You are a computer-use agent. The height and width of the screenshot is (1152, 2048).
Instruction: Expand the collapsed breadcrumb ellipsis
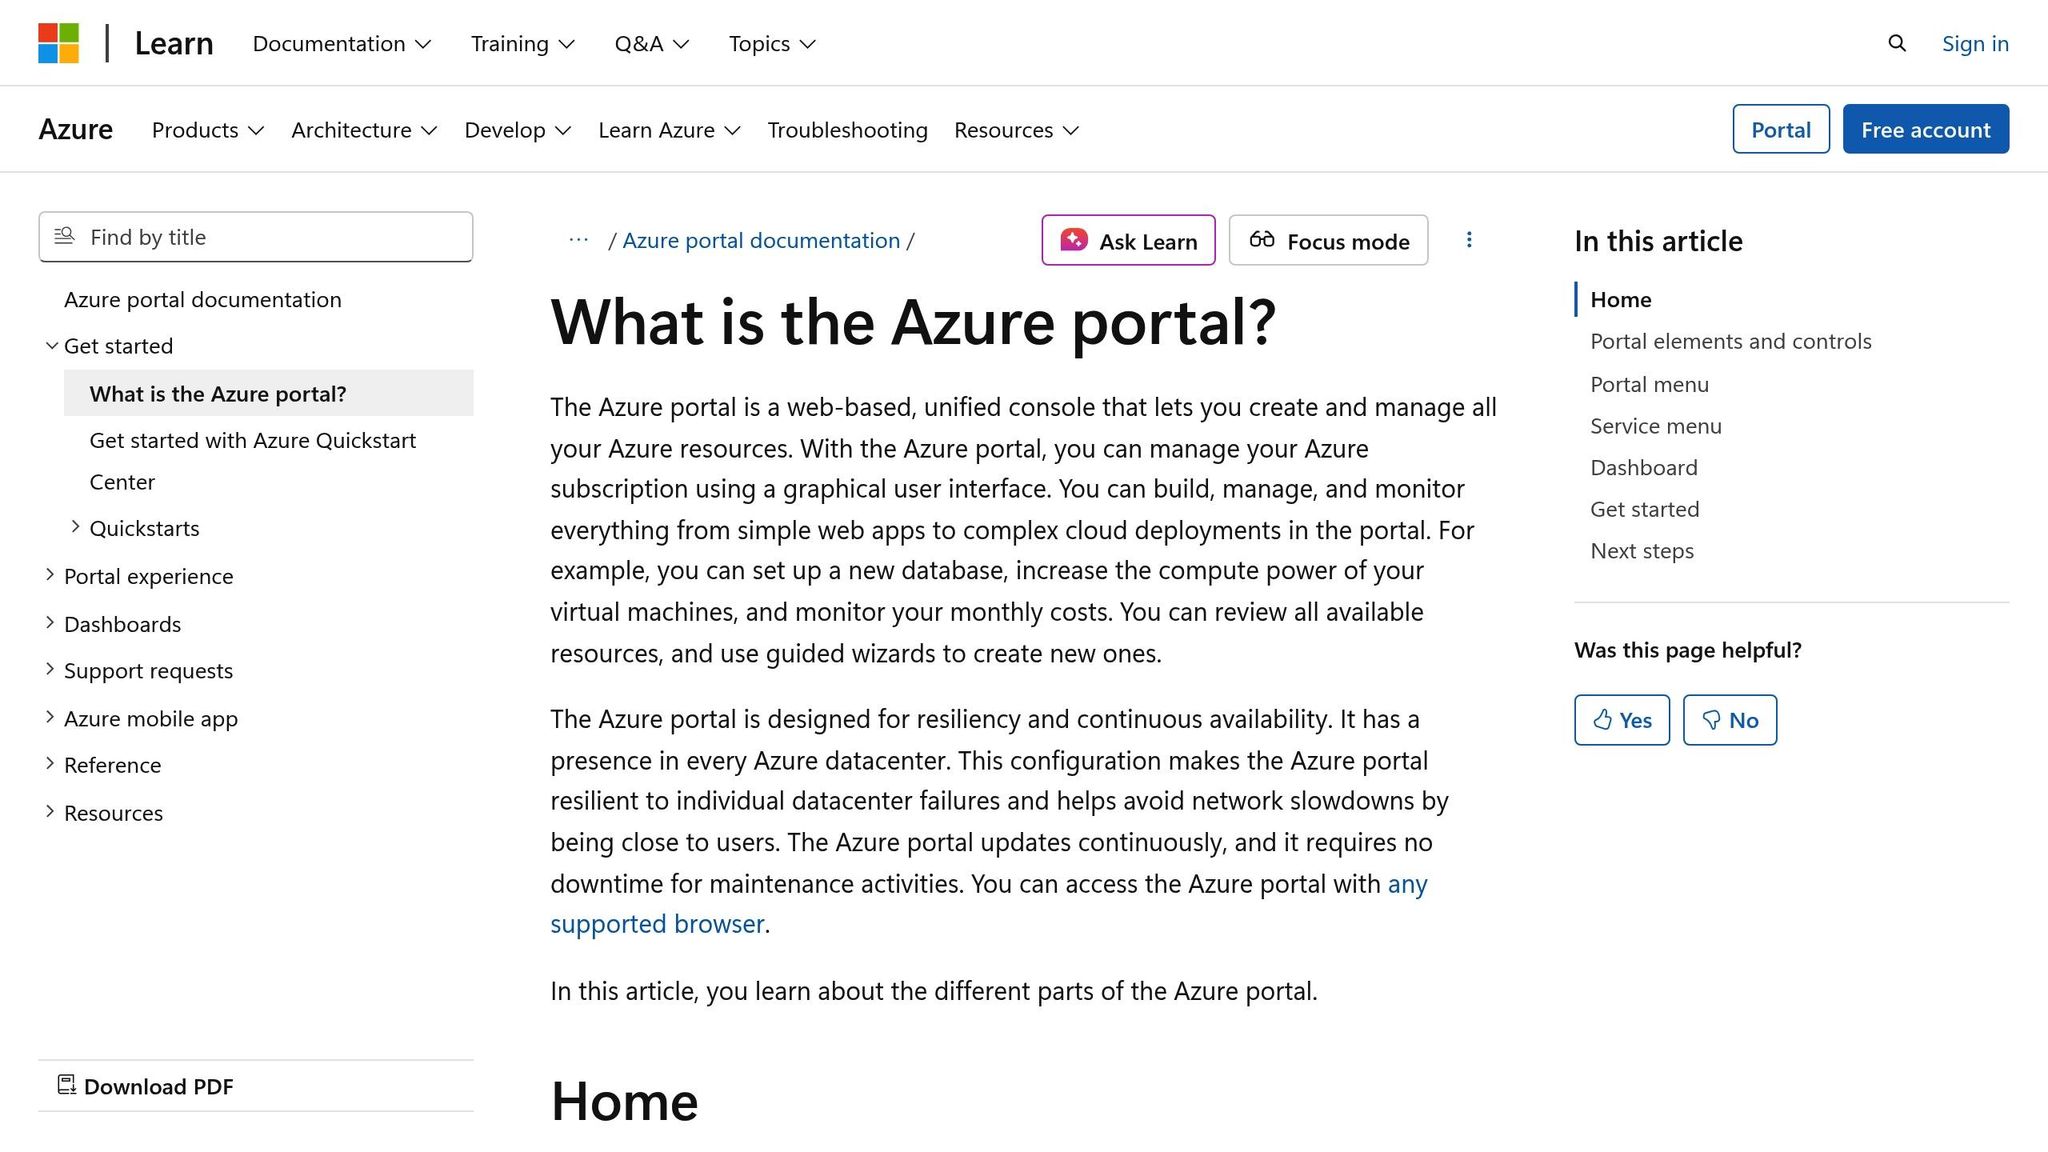tap(578, 240)
